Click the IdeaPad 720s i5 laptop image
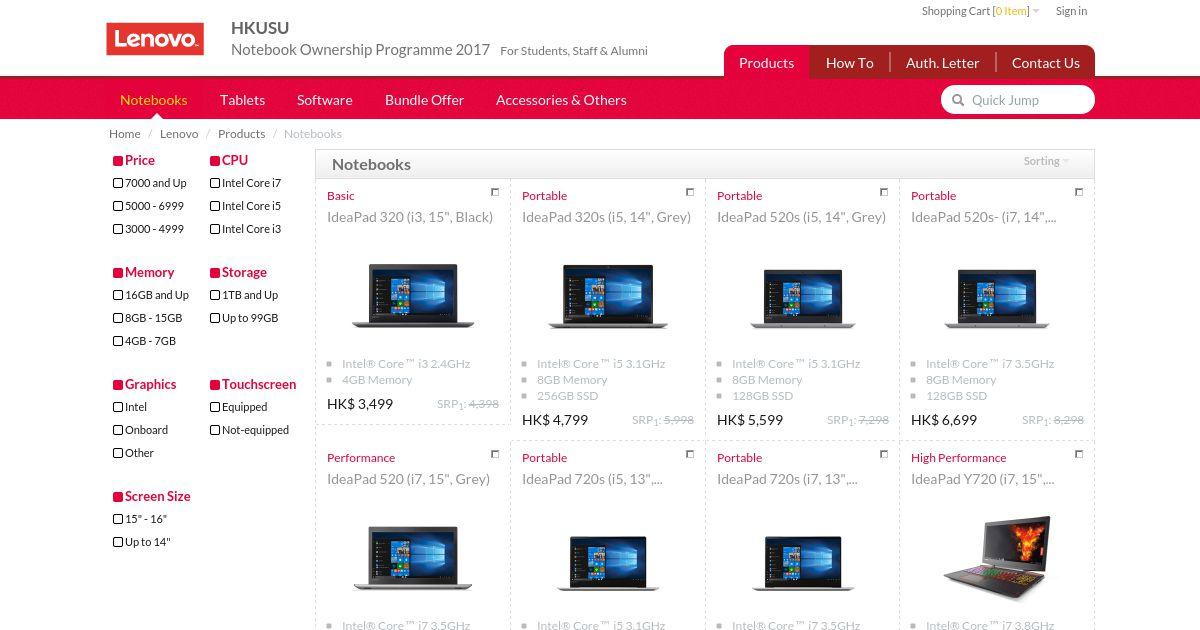Image resolution: width=1200 pixels, height=630 pixels. [608, 562]
